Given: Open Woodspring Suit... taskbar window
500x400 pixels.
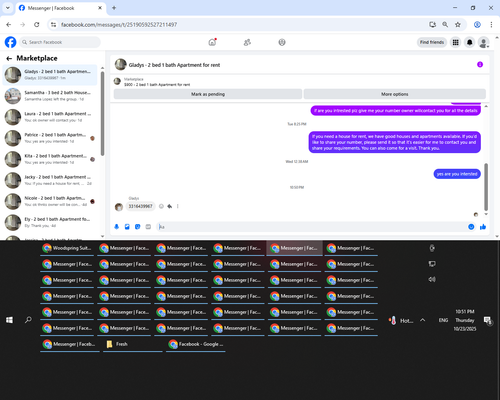Looking at the screenshot, I should (x=68, y=248).
